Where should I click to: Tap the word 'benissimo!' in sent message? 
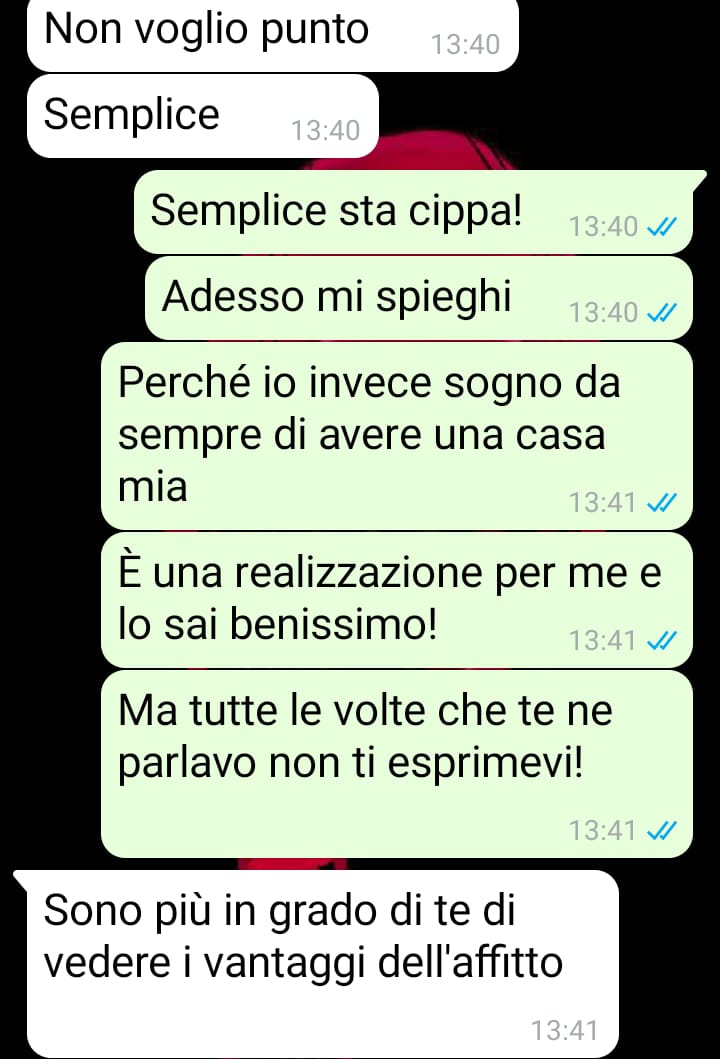(x=334, y=623)
